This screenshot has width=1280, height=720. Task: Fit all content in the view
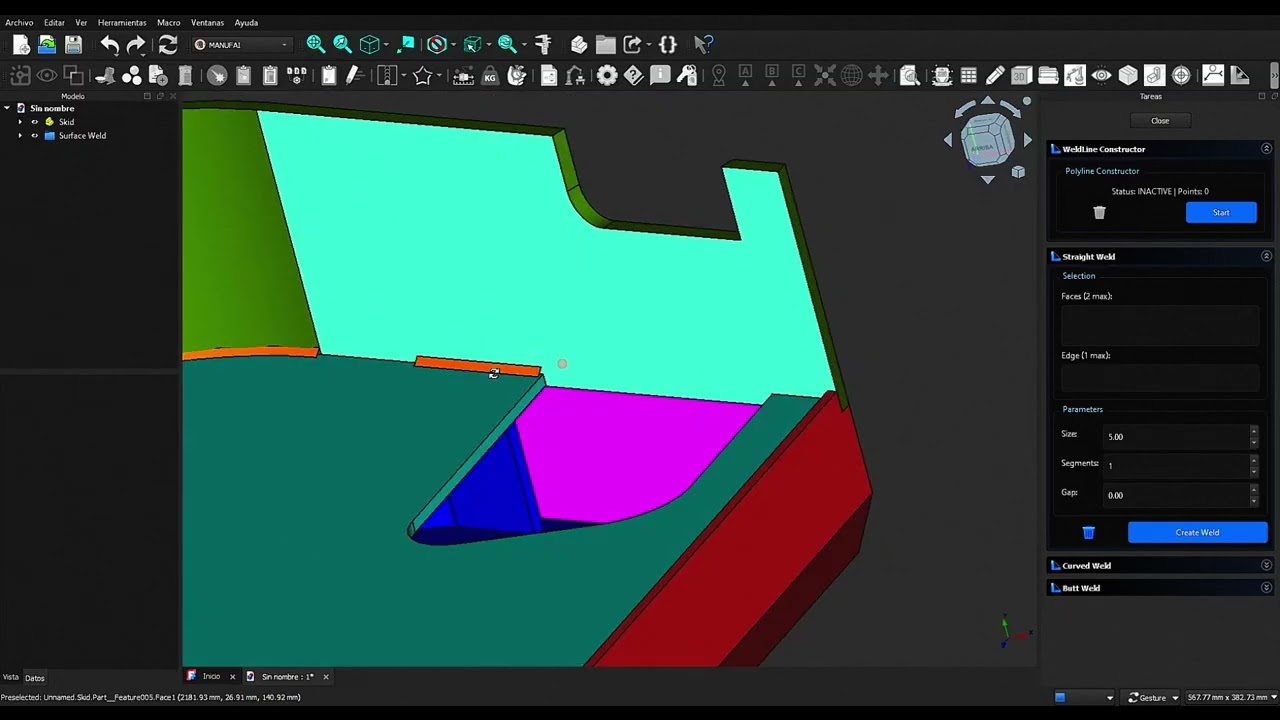[315, 44]
